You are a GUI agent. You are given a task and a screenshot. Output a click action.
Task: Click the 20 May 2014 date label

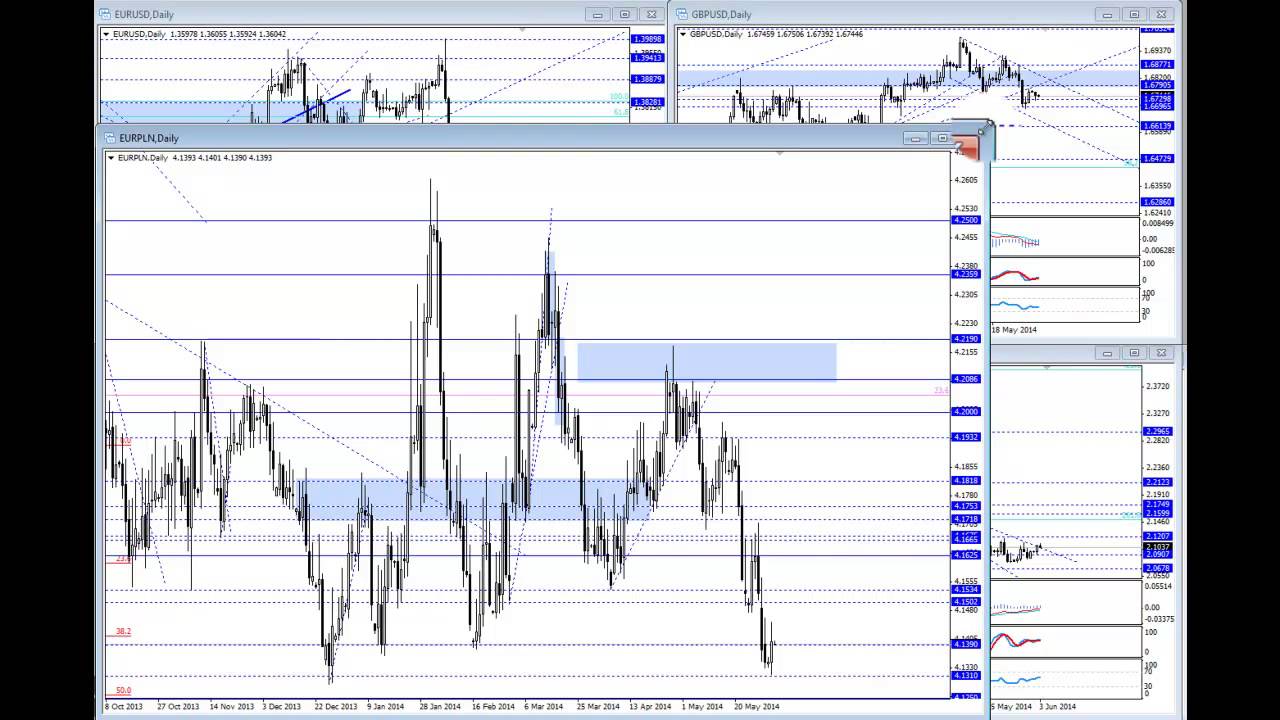click(x=757, y=706)
